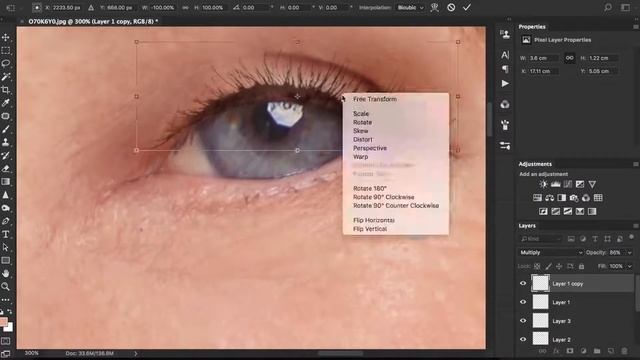Viewport: 640px width, 360px height.
Task: Toggle lock transparent pixels
Action: coord(537,266)
